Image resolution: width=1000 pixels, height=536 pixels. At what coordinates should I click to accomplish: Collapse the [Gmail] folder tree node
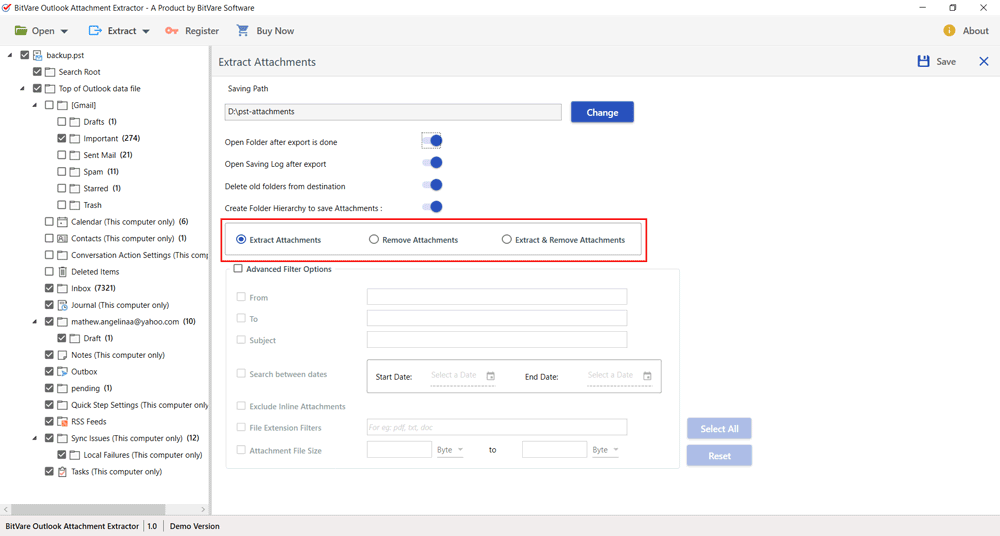35,105
